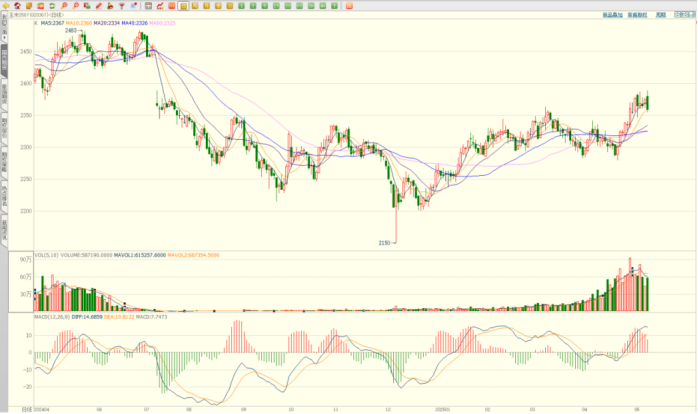Click the rightmost text link at top right
The height and width of the screenshot is (414, 698).
click(x=661, y=16)
